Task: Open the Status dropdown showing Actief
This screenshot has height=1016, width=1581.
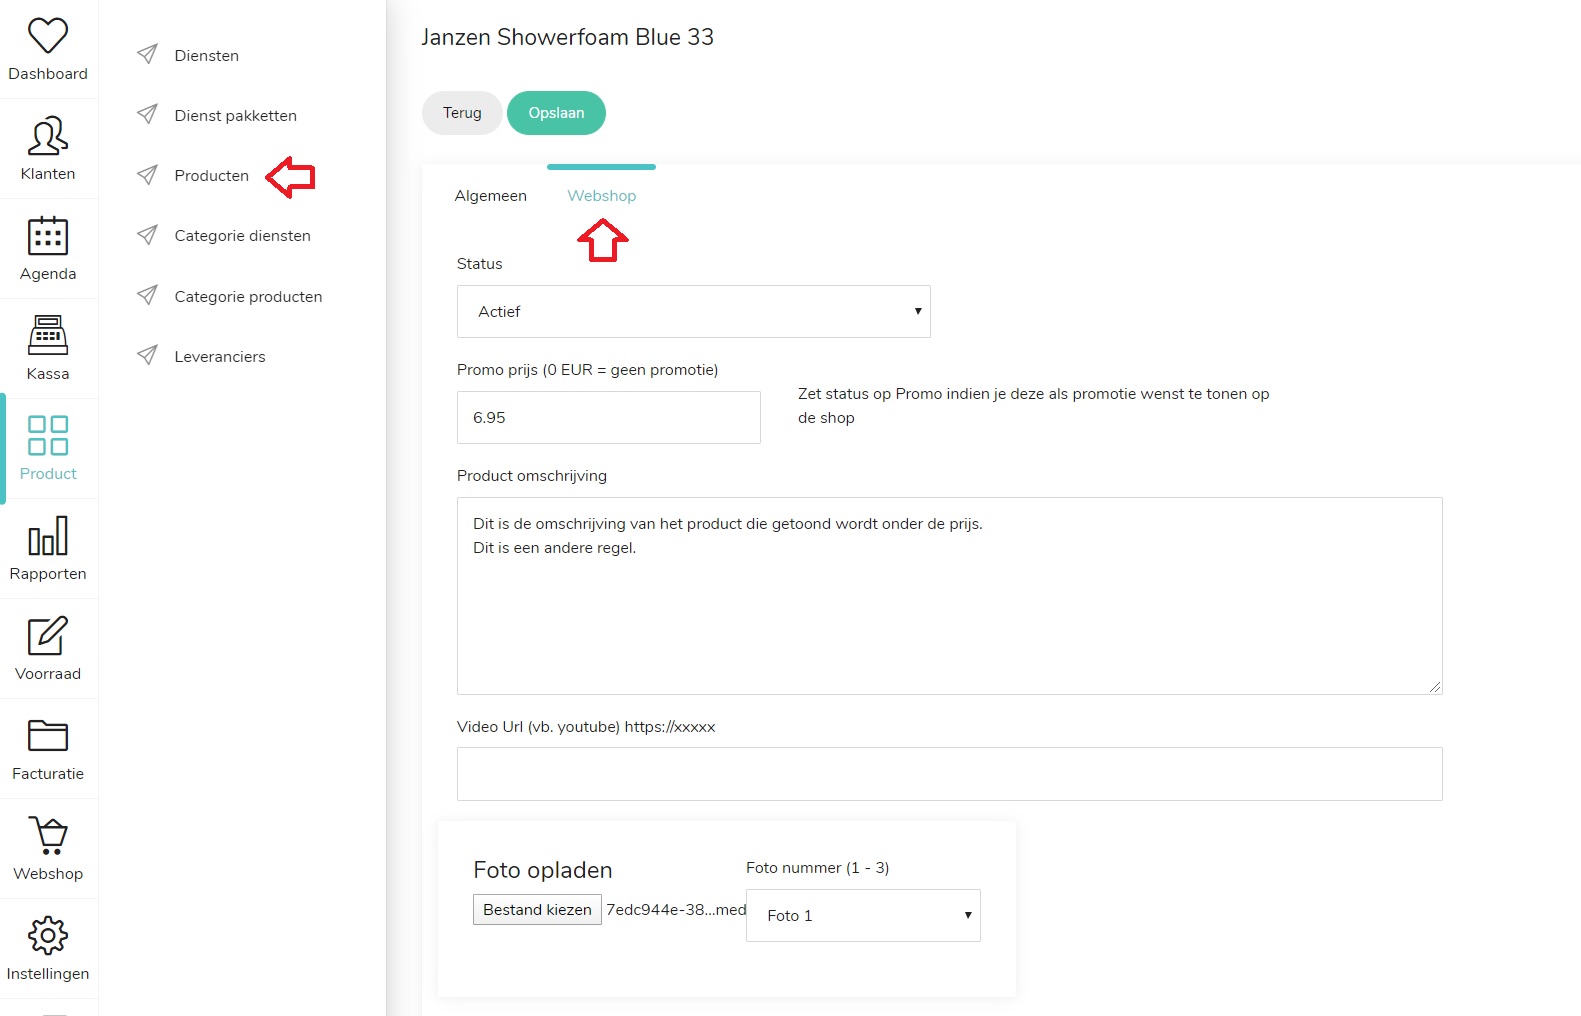Action: [694, 312]
